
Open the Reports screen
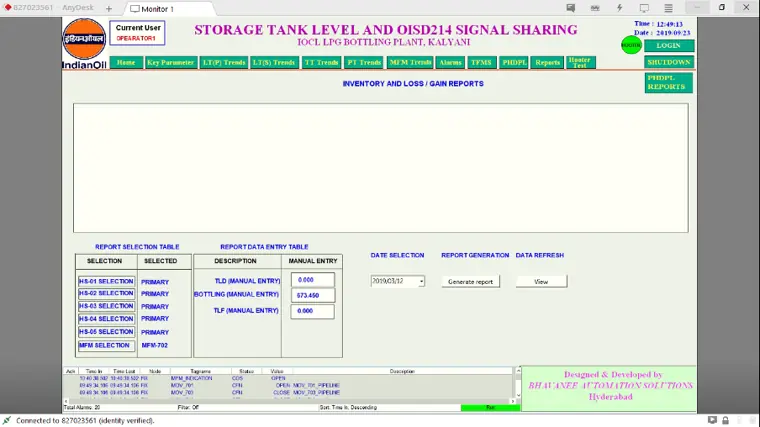pos(548,63)
